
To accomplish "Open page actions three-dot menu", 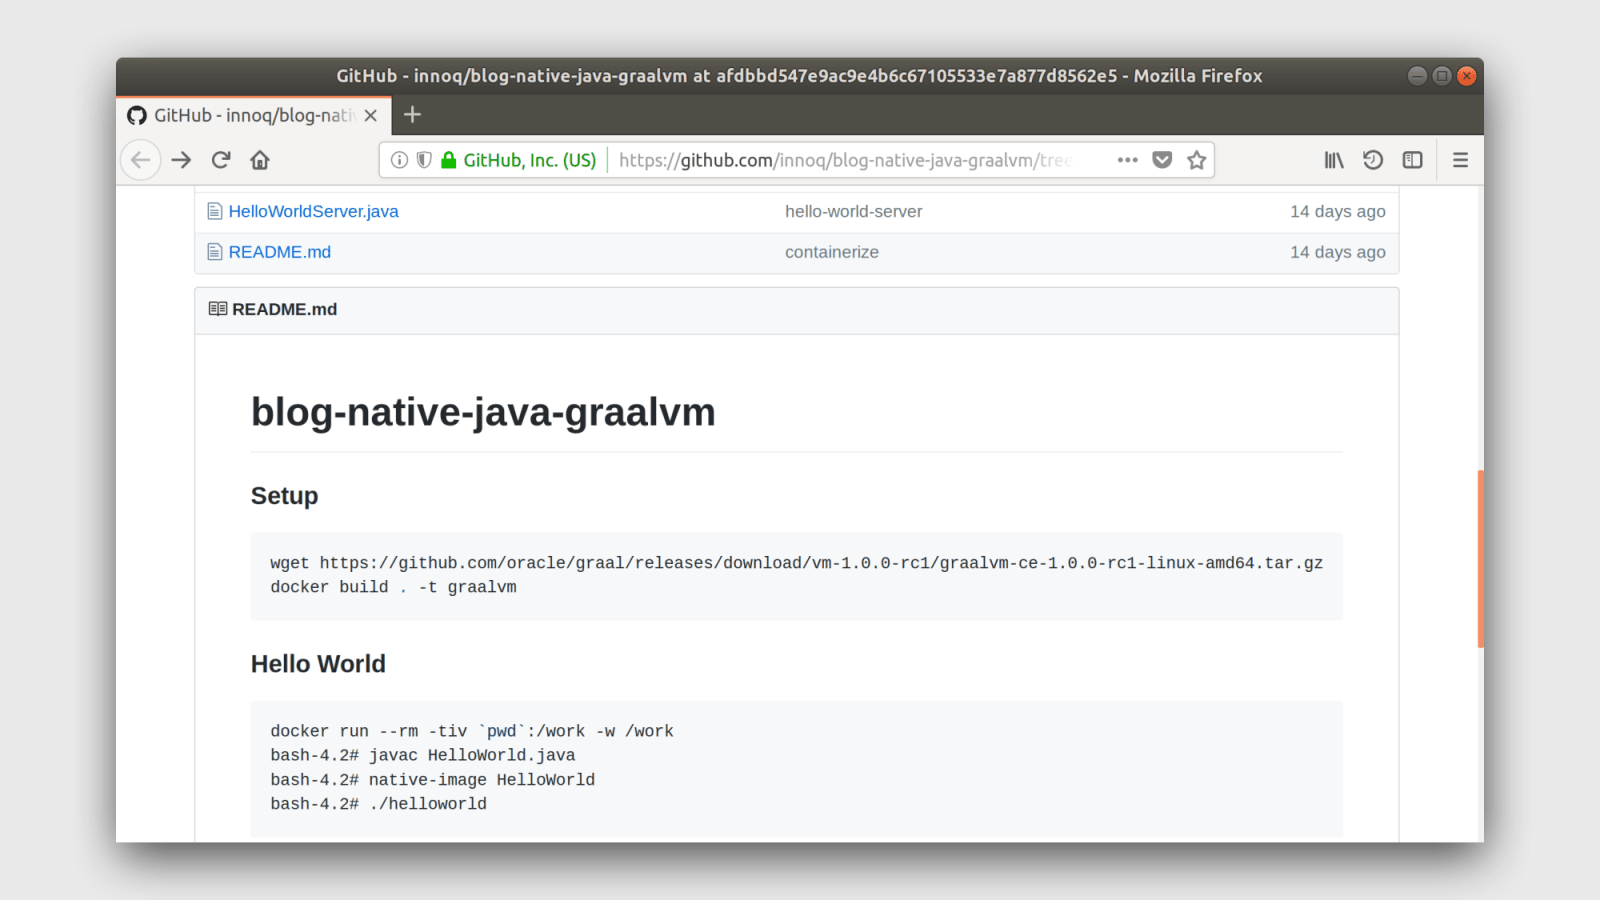I will 1128,160.
